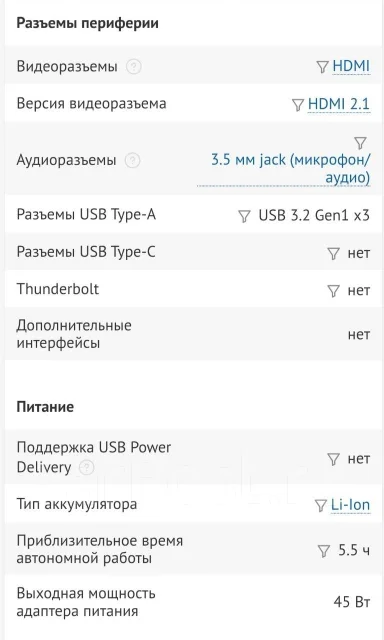Viewport: 384px width, 640px height.
Task: Follow the HDMI 2.1 link
Action: (x=339, y=104)
